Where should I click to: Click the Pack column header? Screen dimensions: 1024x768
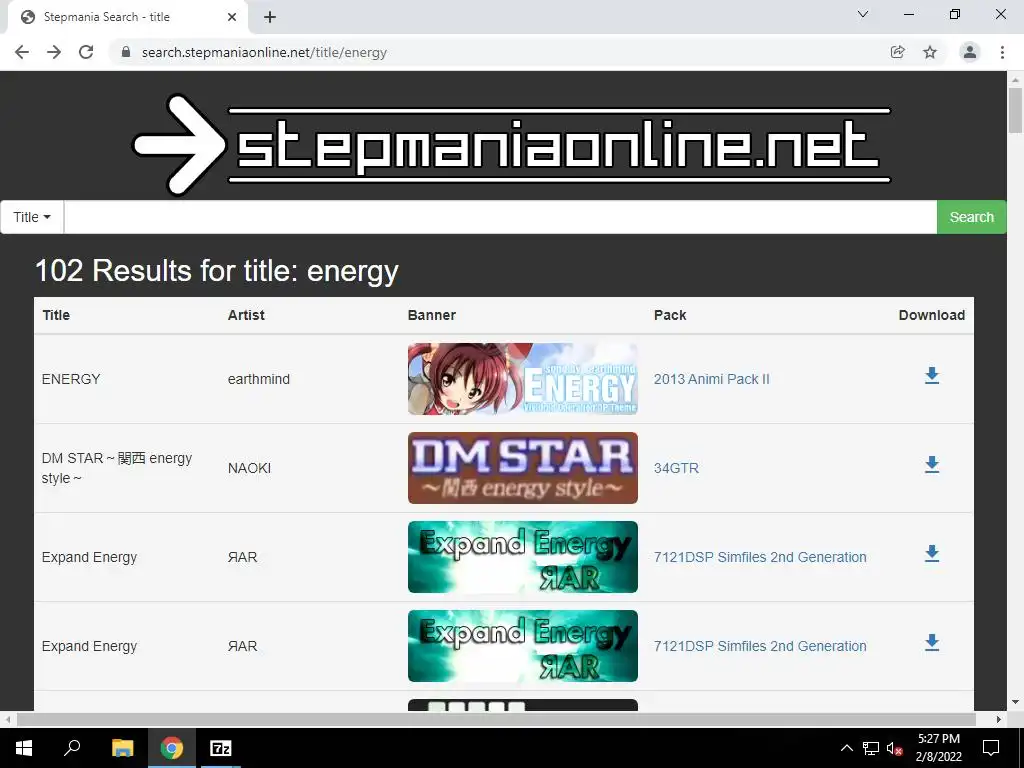(x=670, y=315)
